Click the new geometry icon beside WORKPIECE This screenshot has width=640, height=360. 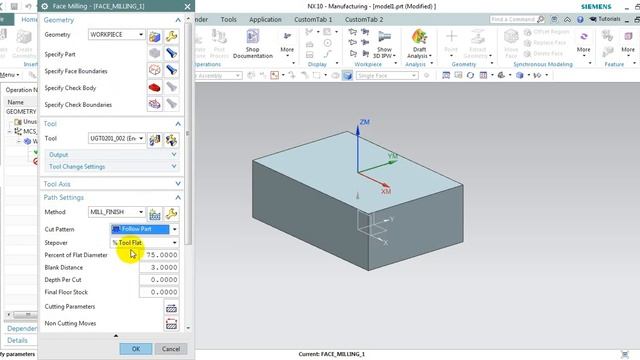[155, 36]
